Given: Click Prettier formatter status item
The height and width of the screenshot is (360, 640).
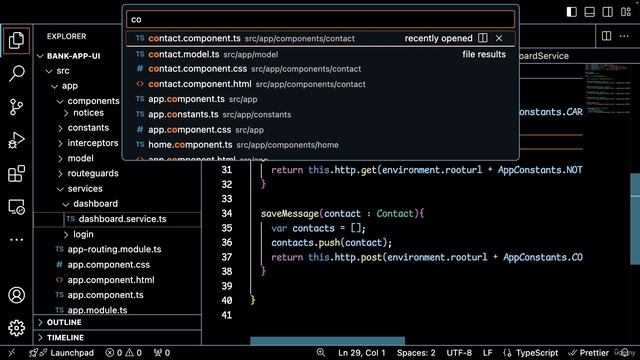Looking at the screenshot, I should 589,353.
